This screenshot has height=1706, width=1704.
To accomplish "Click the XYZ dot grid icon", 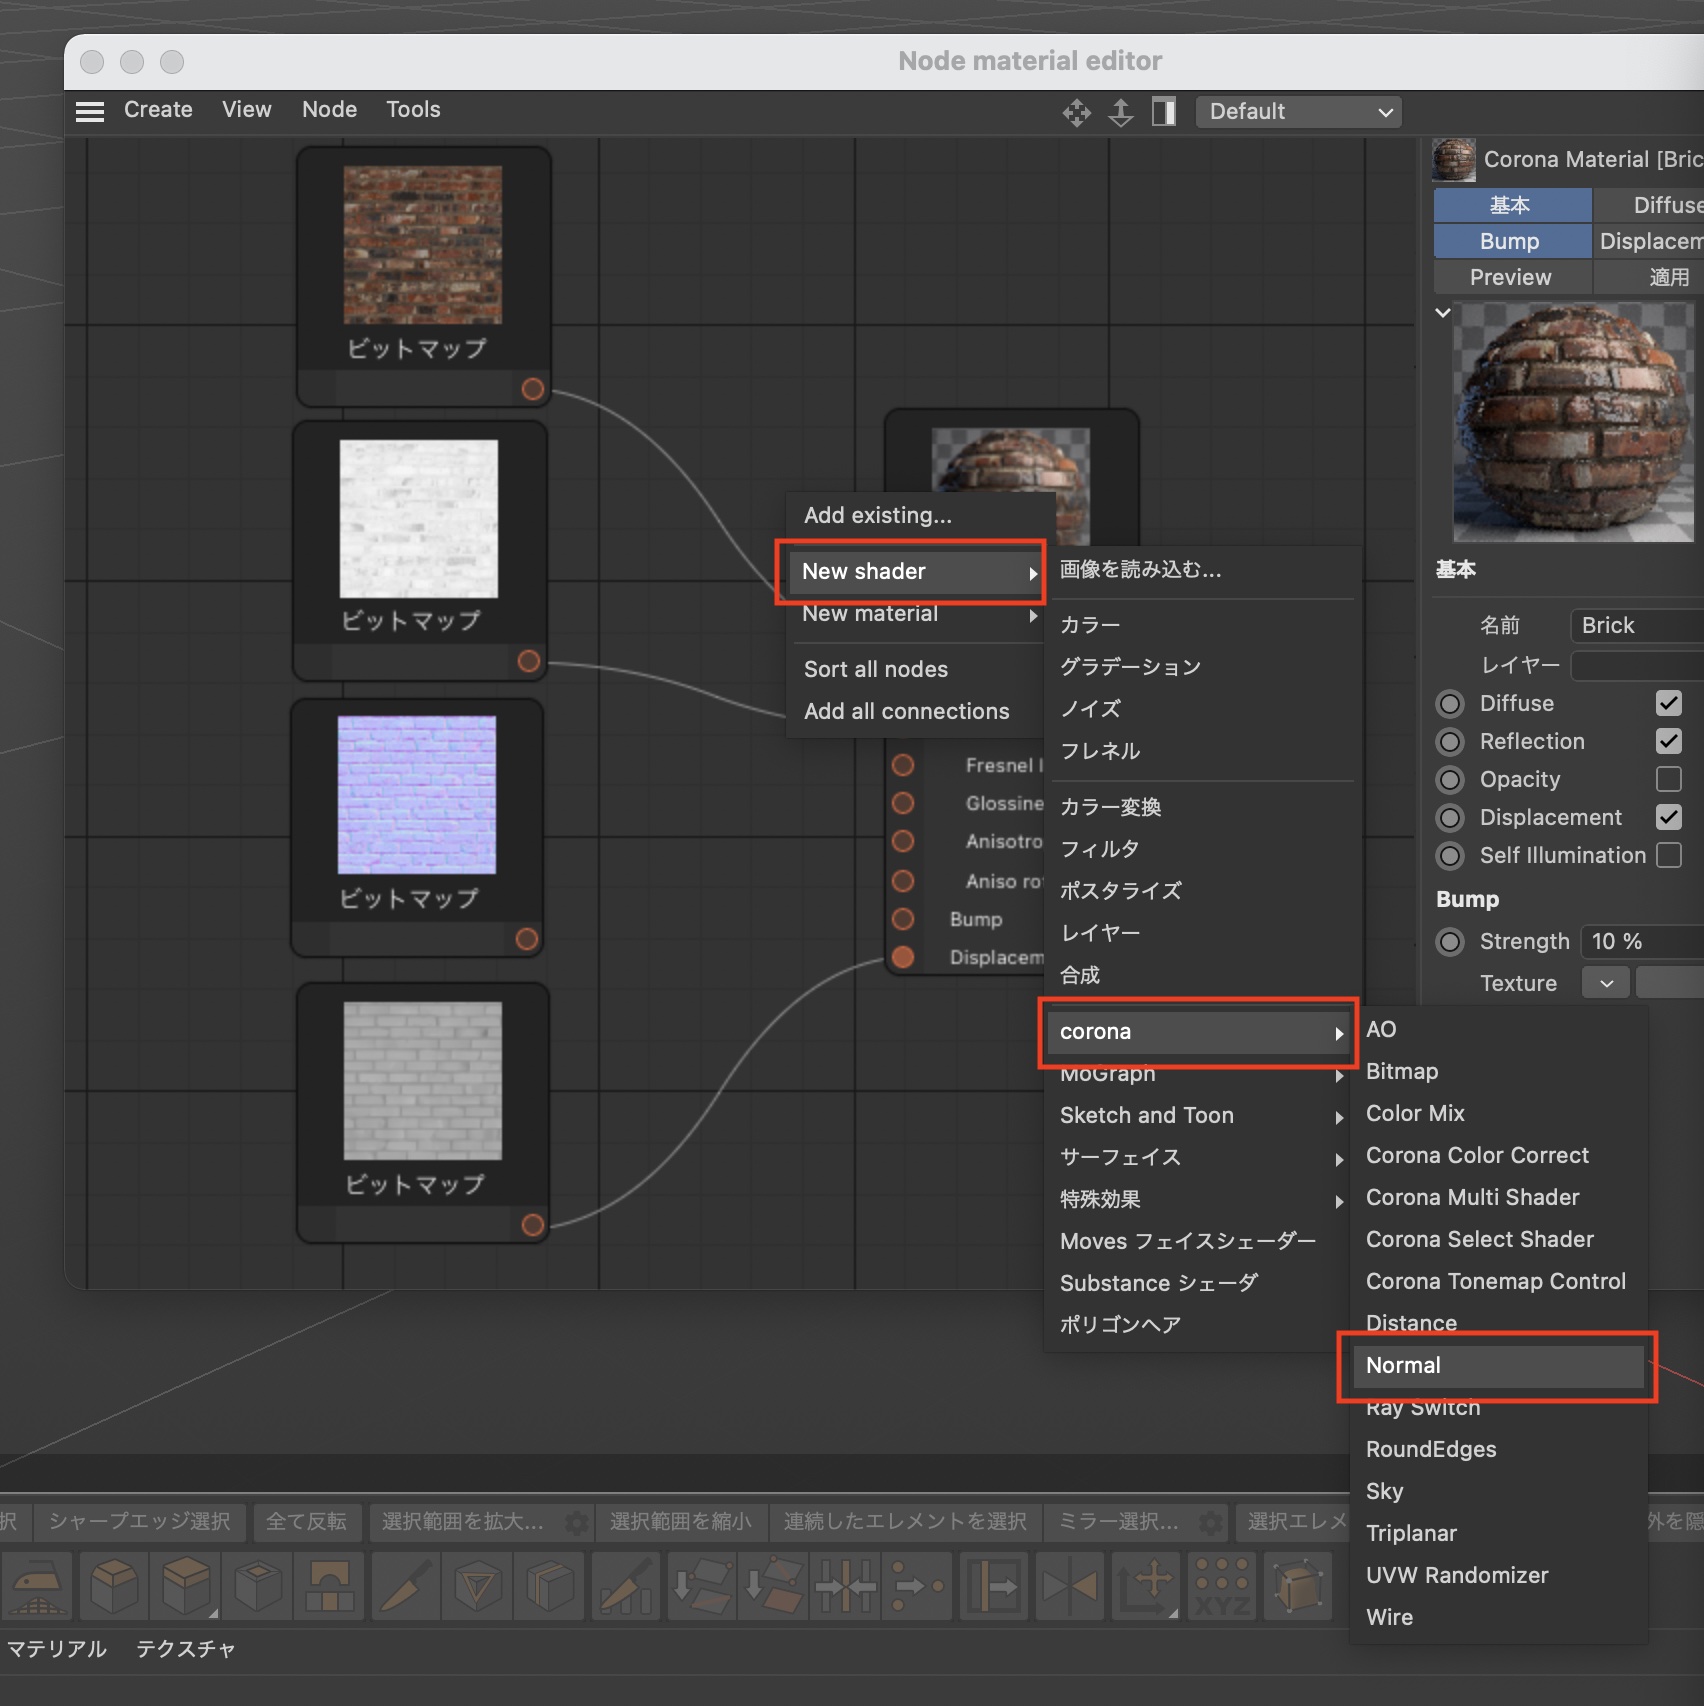I will click(x=1221, y=1585).
